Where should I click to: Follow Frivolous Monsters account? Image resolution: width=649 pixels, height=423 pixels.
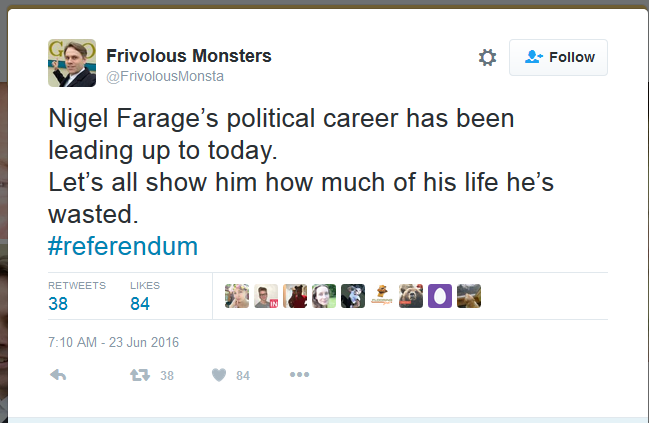(x=558, y=58)
